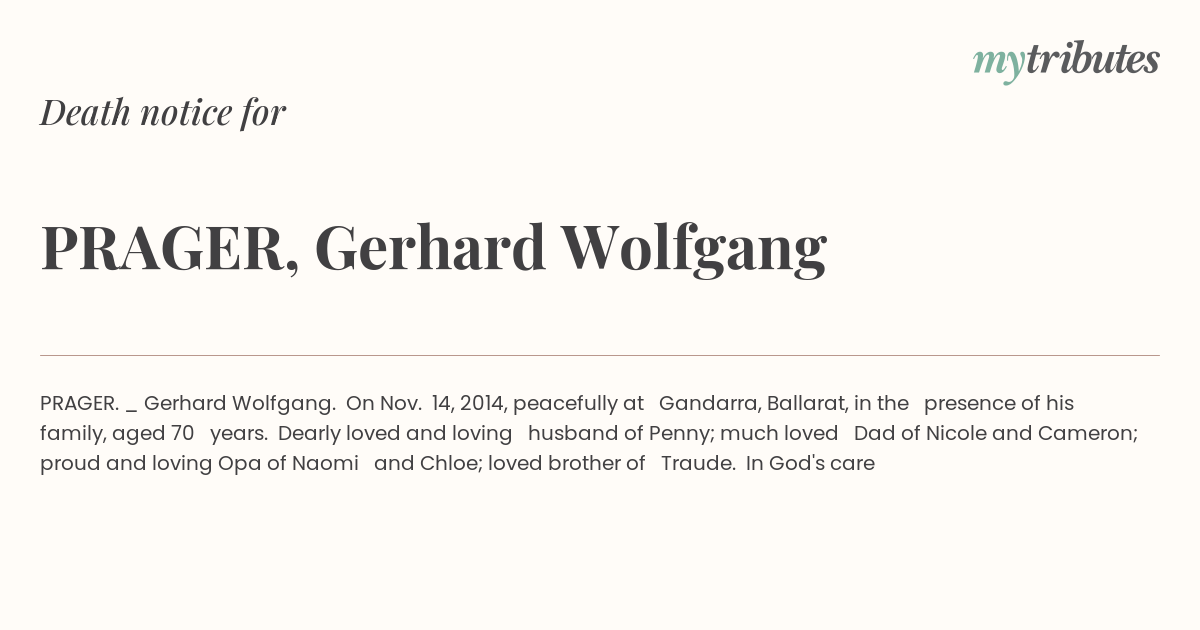Viewport: 1200px width, 630px height.
Task: Click the name "Nicole" in the notice
Action: [958, 434]
